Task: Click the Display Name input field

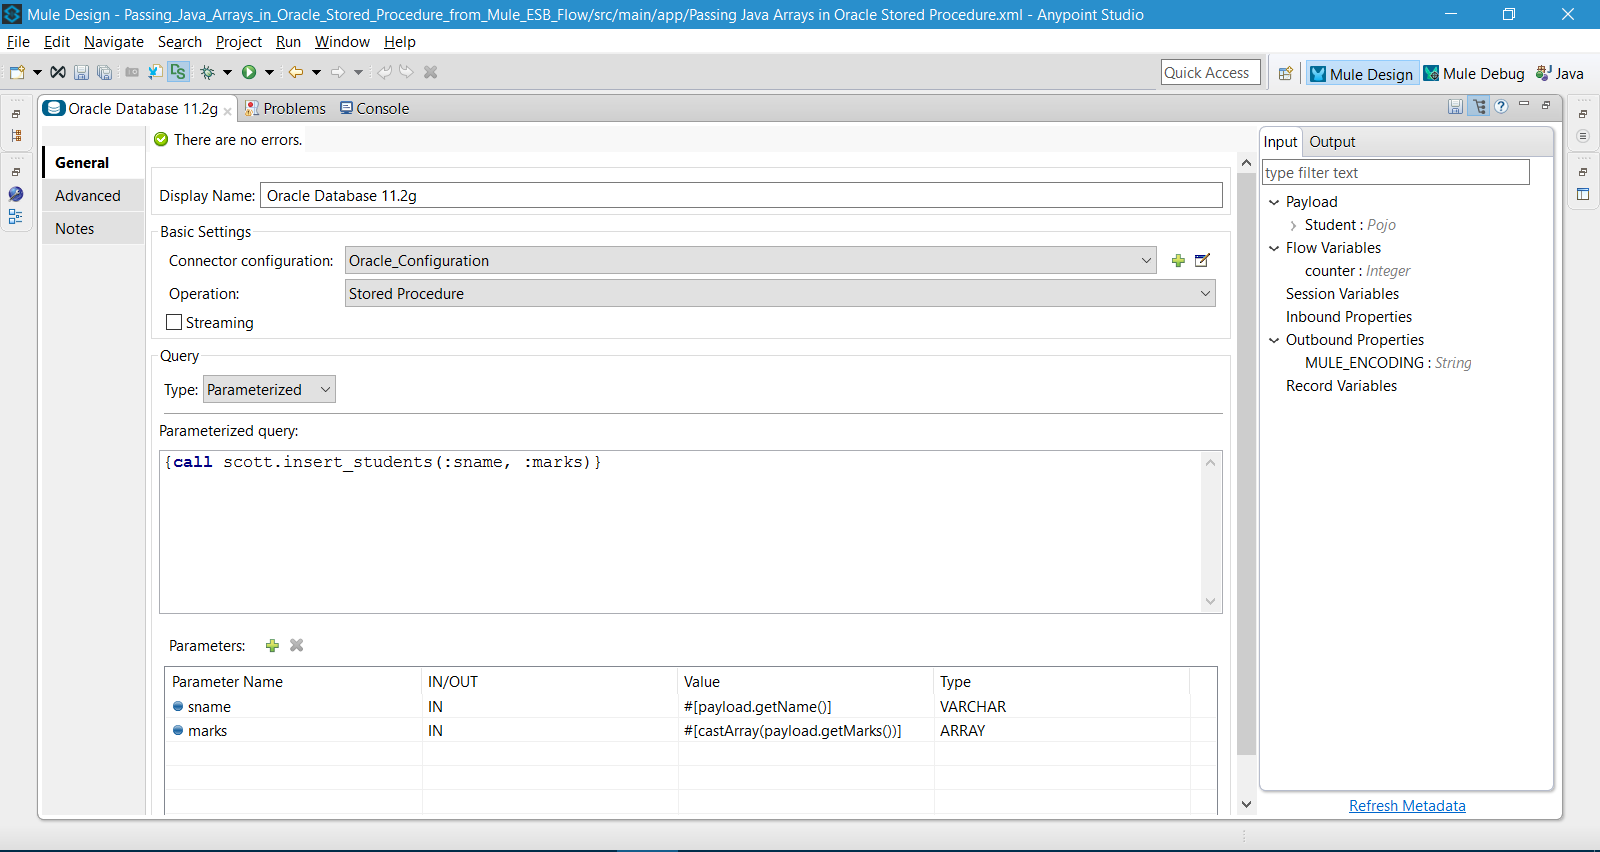Action: point(741,196)
